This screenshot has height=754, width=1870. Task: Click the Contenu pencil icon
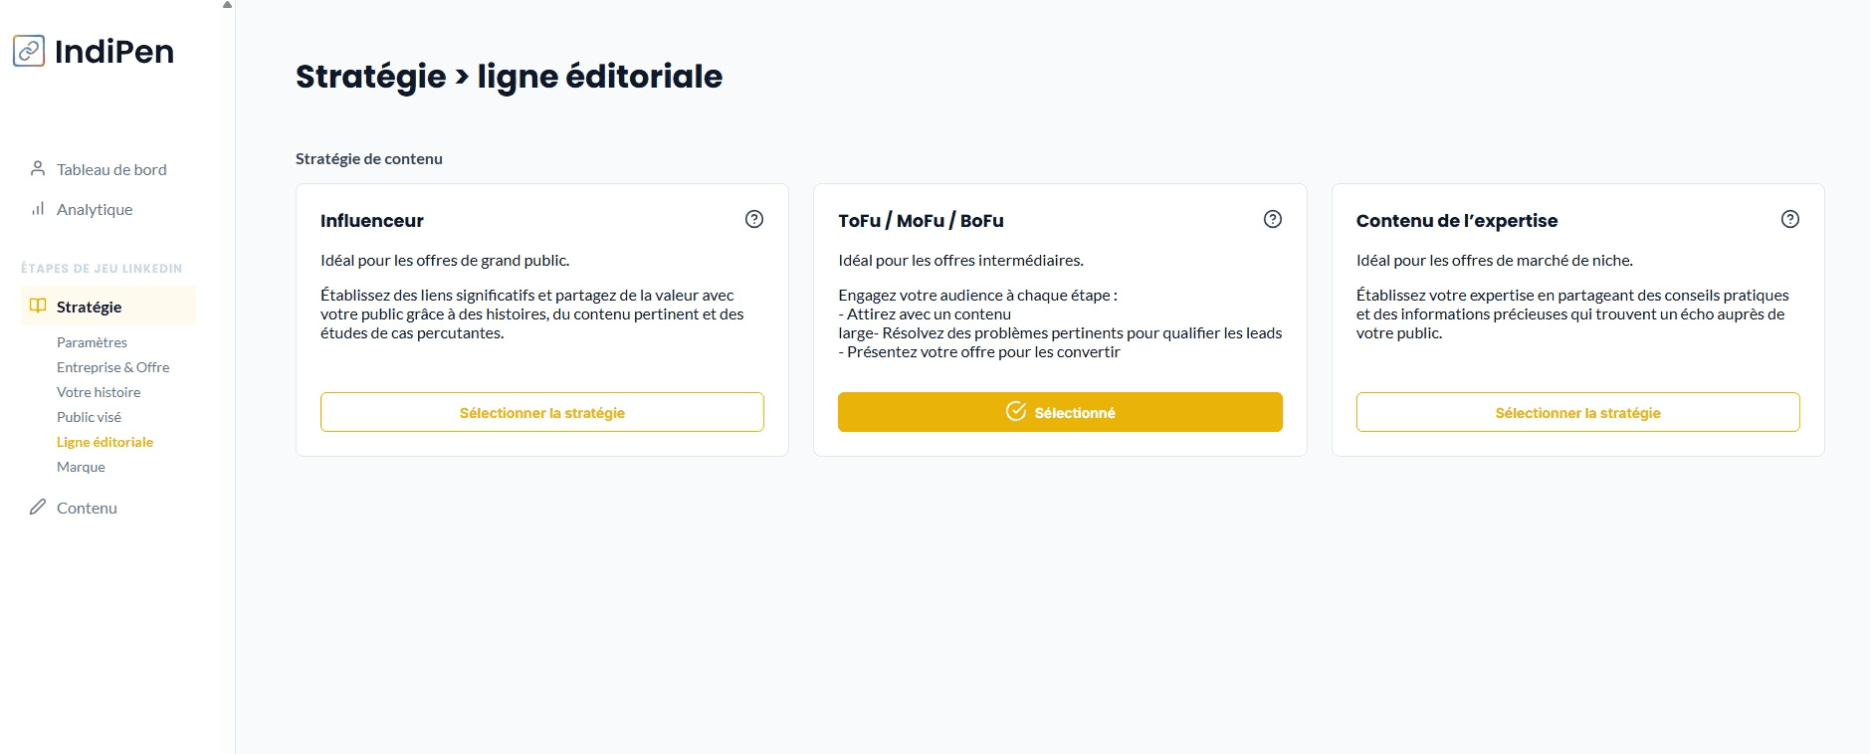pos(38,507)
